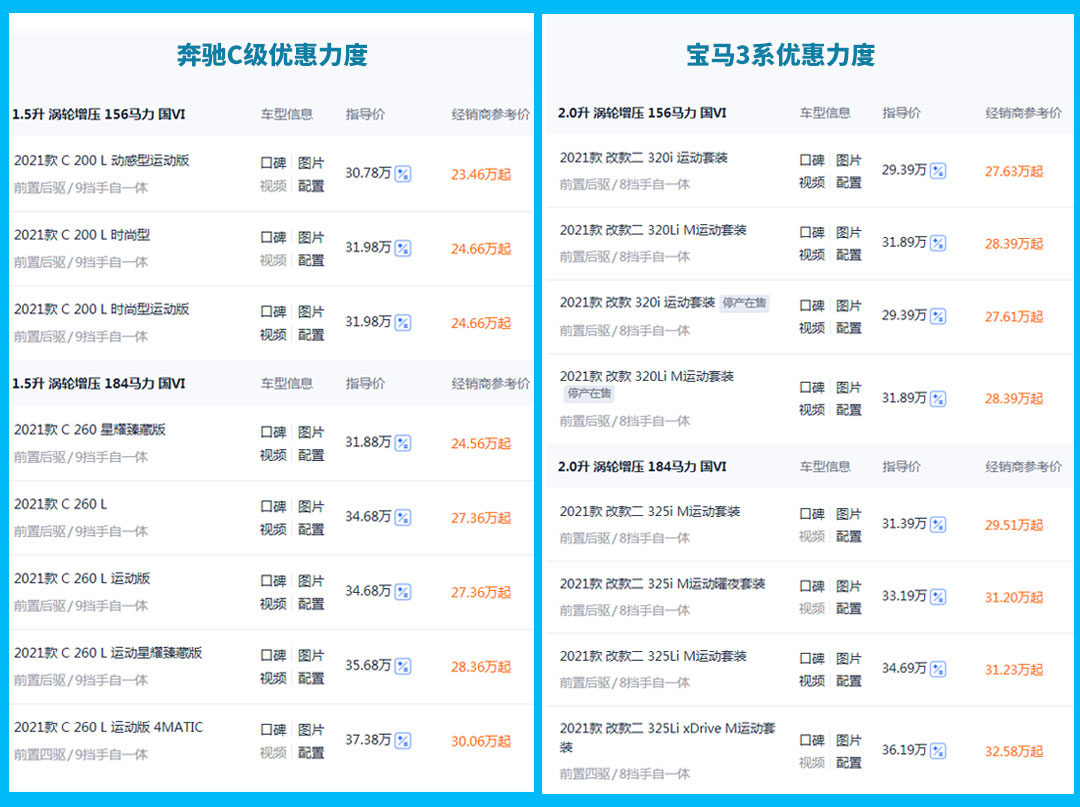Click dealer price 23.46万起
The height and width of the screenshot is (807, 1080).
(x=480, y=174)
